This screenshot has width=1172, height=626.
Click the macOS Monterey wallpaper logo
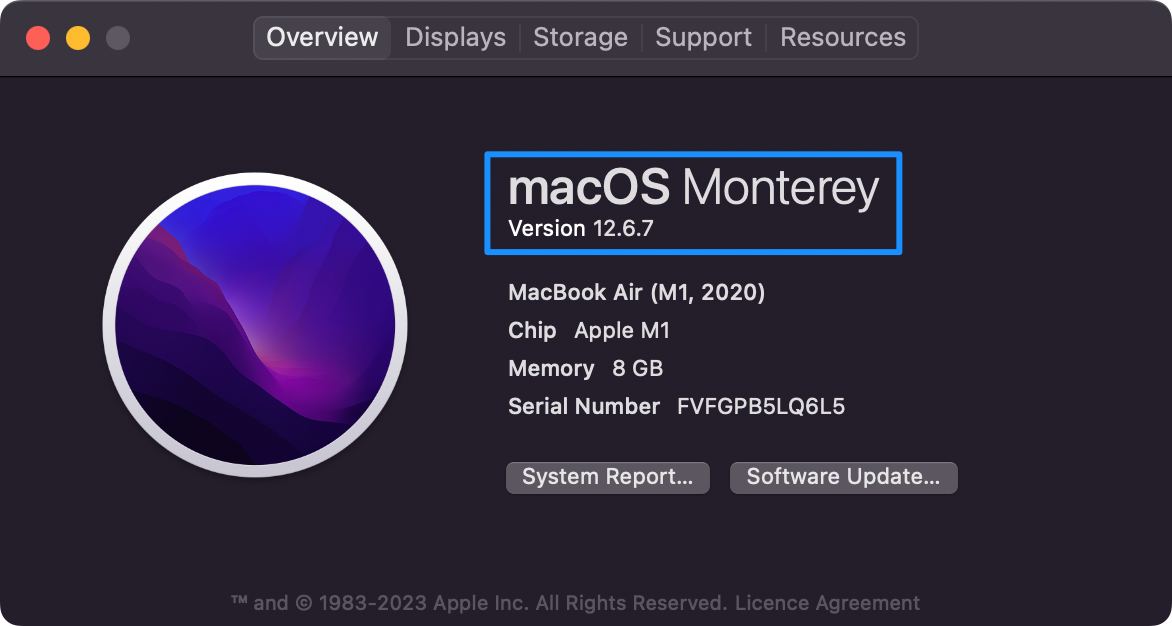click(x=255, y=324)
